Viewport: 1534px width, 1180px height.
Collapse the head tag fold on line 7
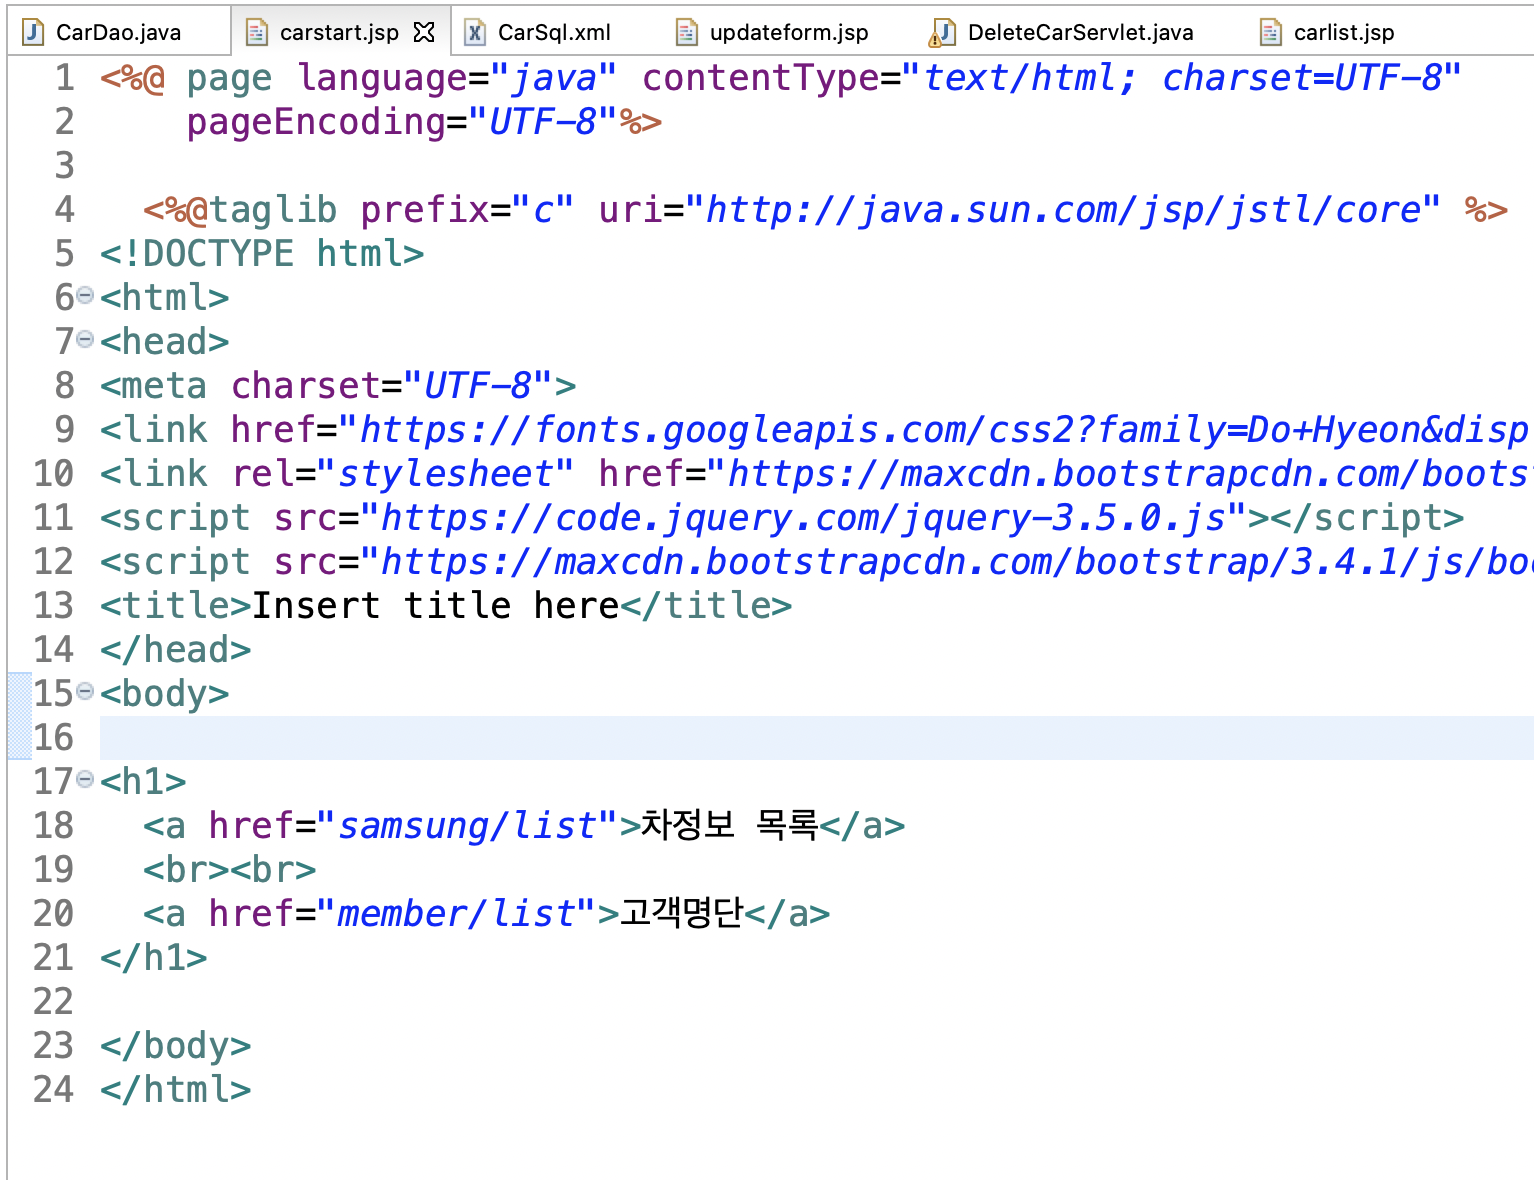pyautogui.click(x=85, y=339)
